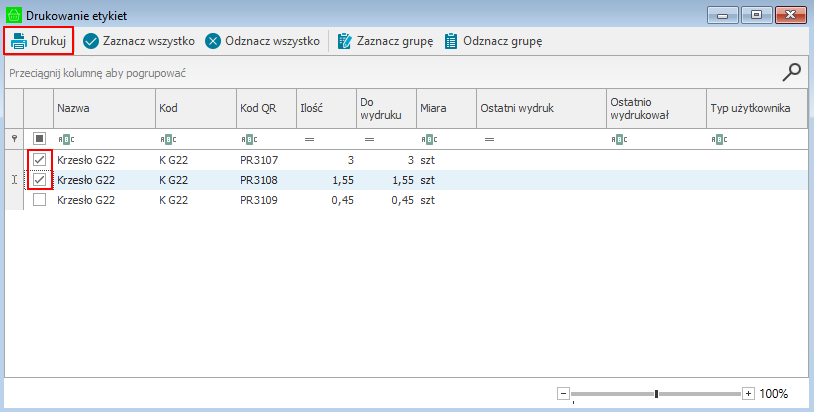Image resolution: width=814 pixels, height=412 pixels.
Task: Uncheck the PR3107 row checkbox
Action: click(40, 160)
